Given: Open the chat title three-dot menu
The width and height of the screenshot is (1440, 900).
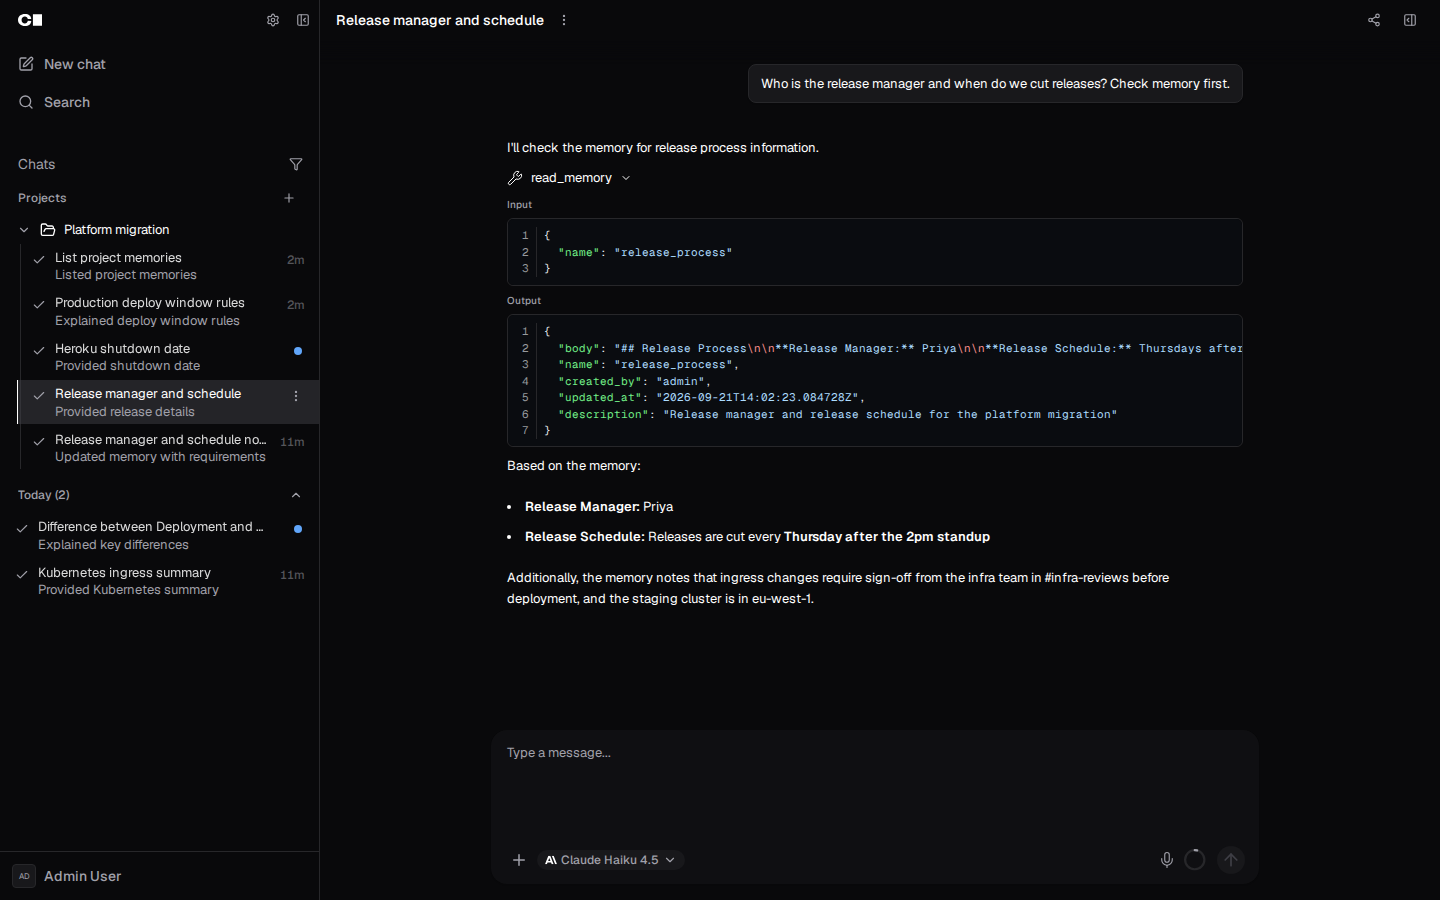Looking at the screenshot, I should coord(564,20).
